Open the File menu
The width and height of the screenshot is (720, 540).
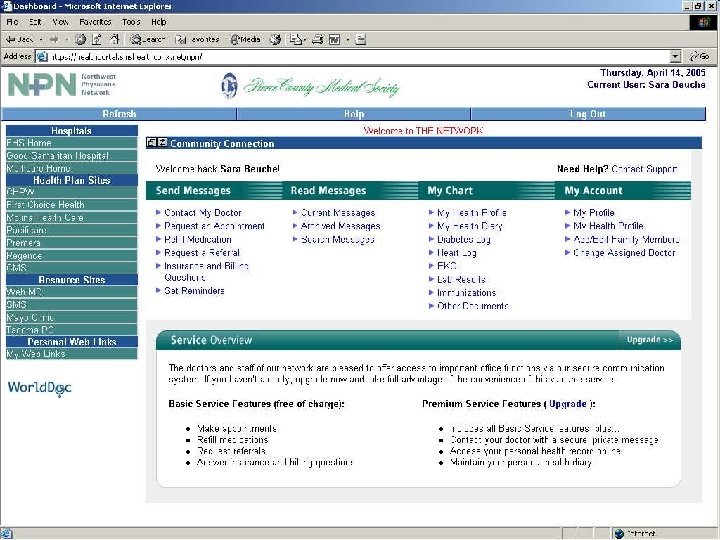click(12, 22)
